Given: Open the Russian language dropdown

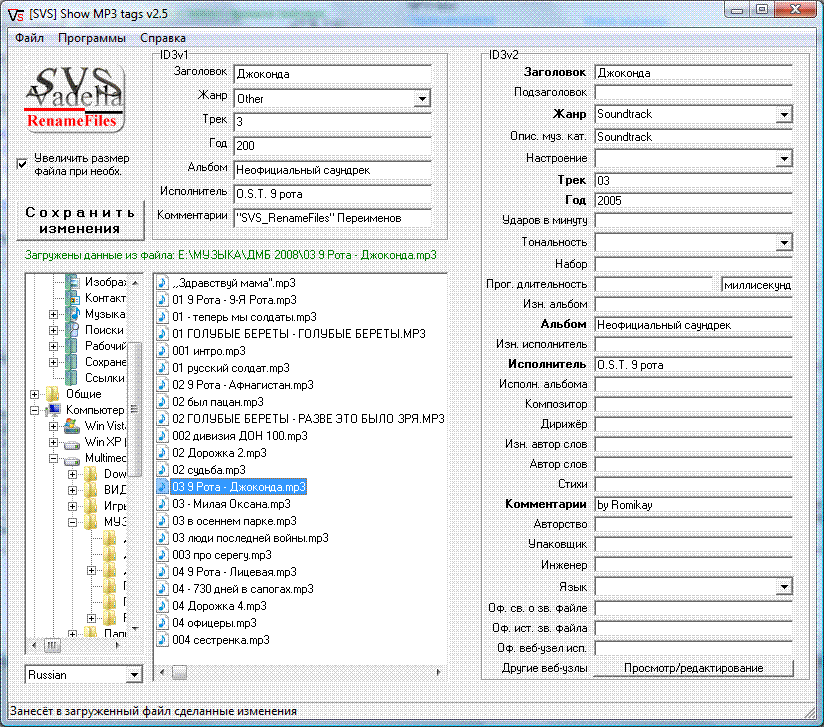Looking at the screenshot, I should (135, 675).
